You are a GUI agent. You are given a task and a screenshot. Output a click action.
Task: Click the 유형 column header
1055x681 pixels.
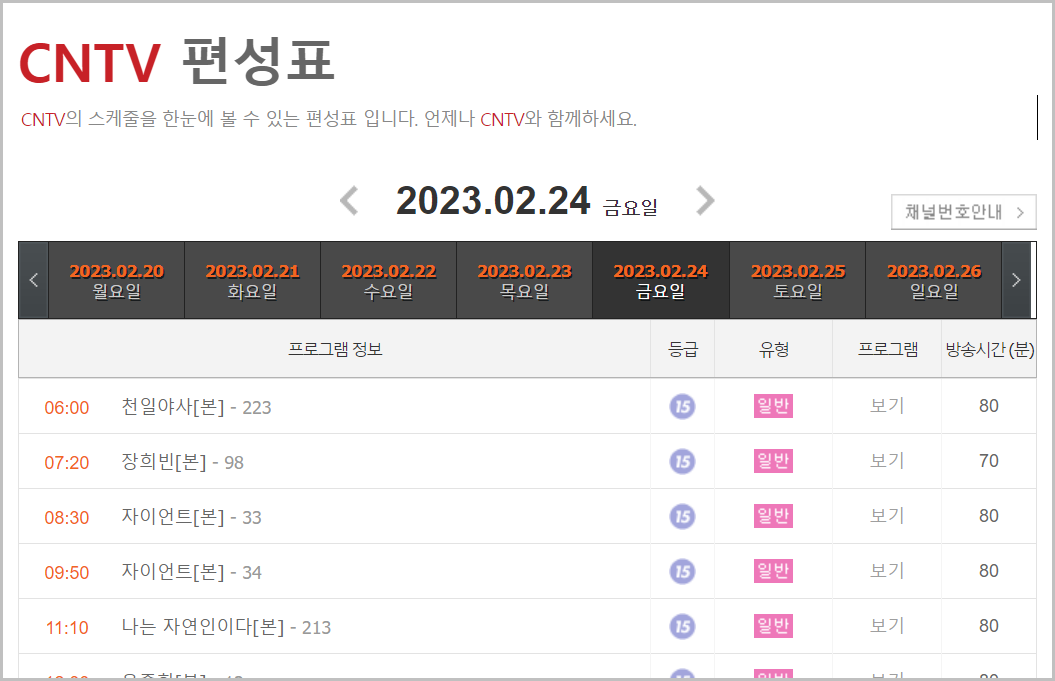click(774, 349)
